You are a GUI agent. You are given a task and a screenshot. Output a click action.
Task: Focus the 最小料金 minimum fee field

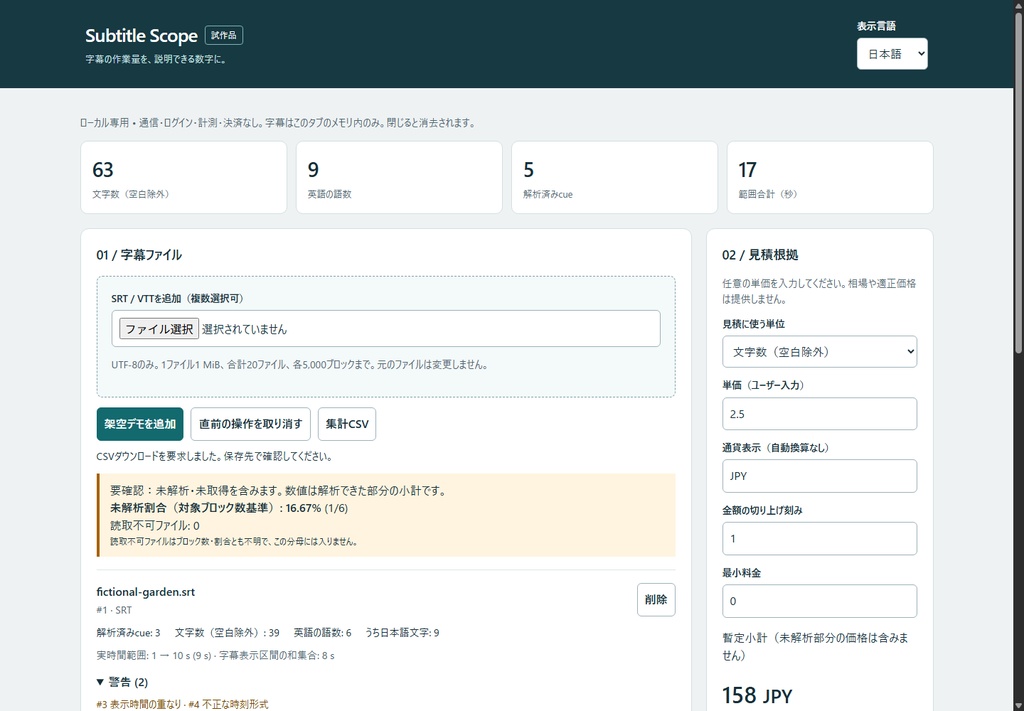point(819,601)
